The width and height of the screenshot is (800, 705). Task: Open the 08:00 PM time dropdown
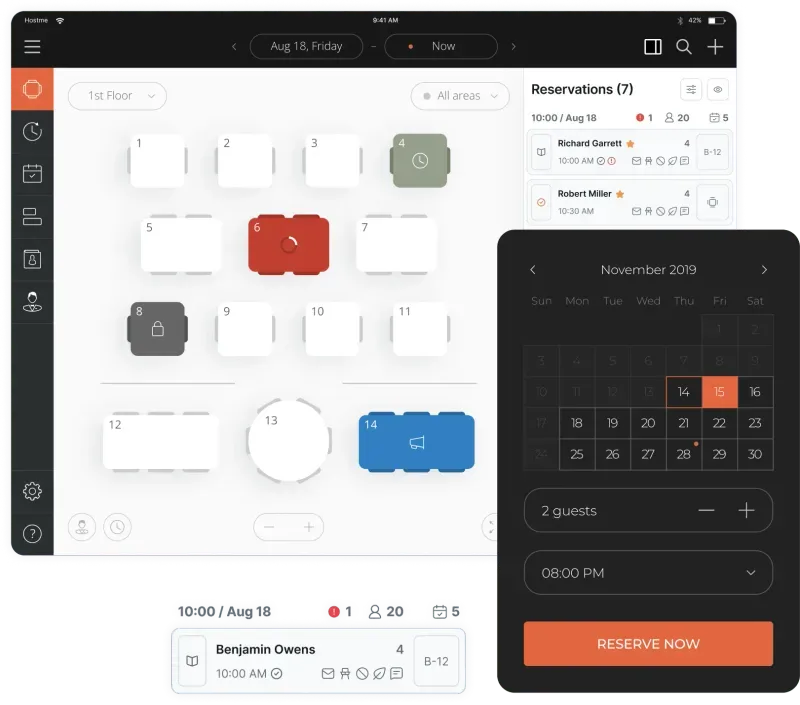tap(648, 572)
